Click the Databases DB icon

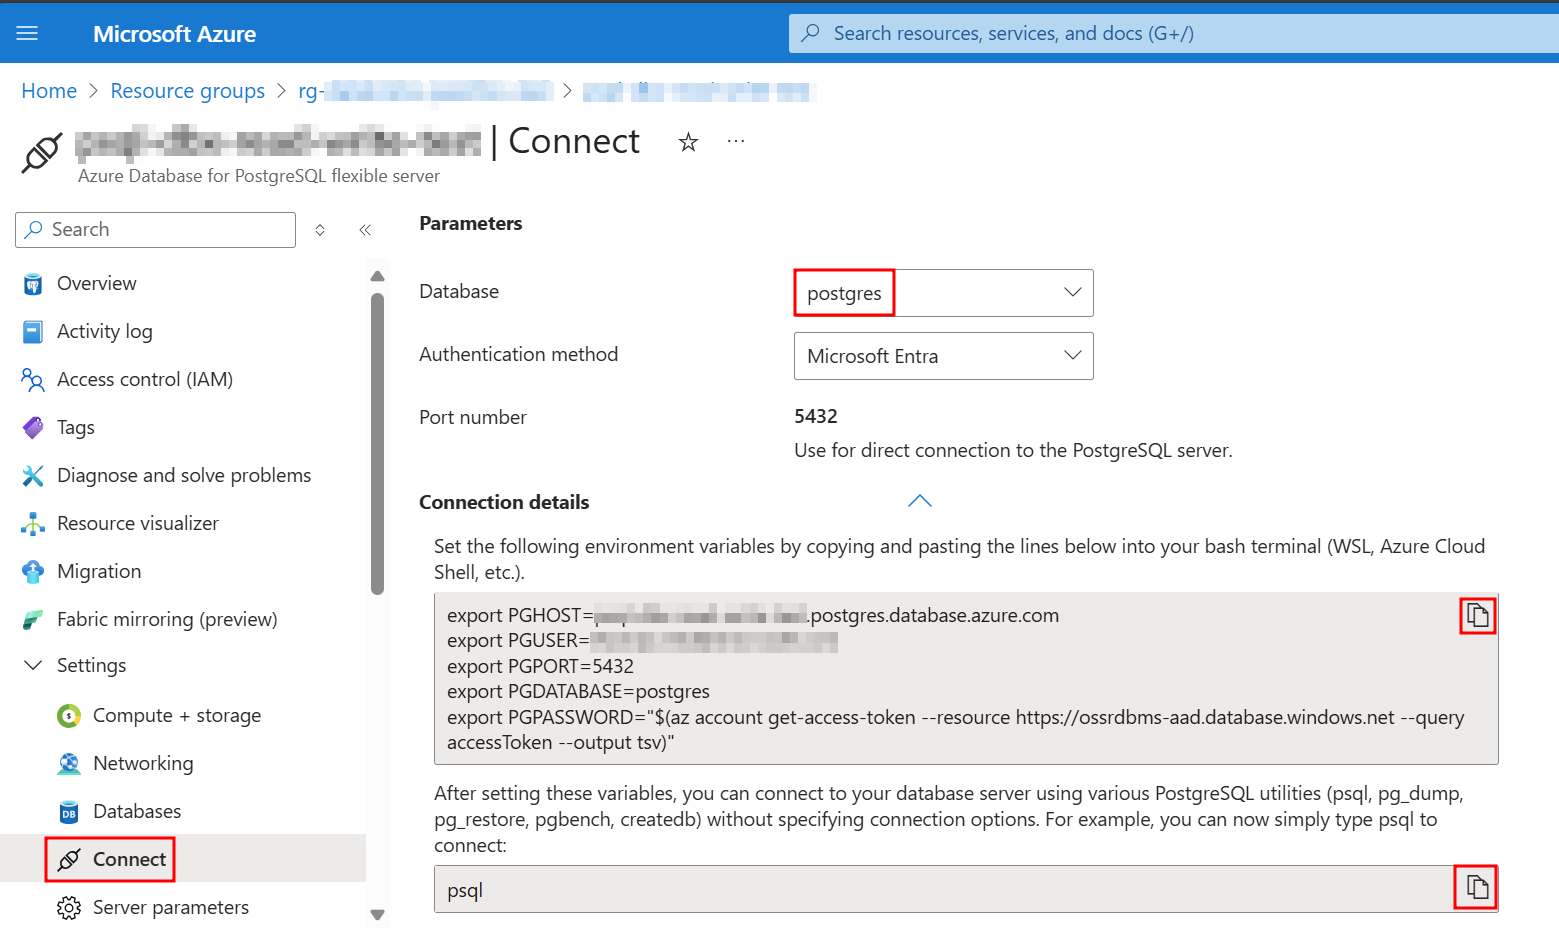69,812
